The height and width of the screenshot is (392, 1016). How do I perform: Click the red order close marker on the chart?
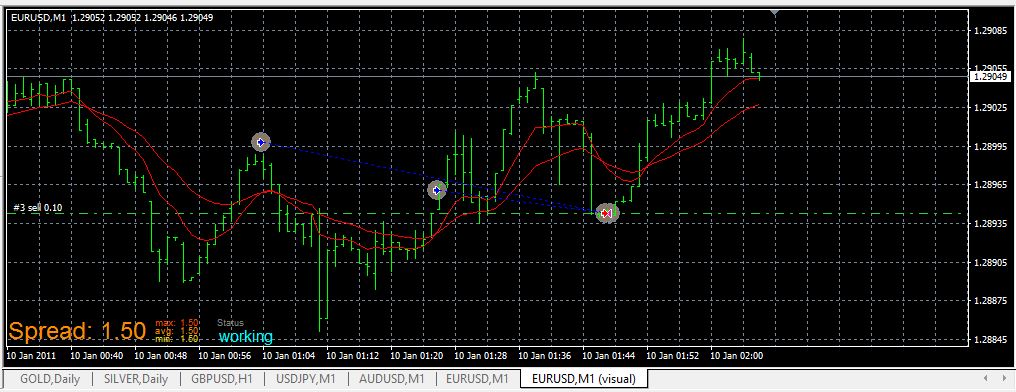coord(606,213)
